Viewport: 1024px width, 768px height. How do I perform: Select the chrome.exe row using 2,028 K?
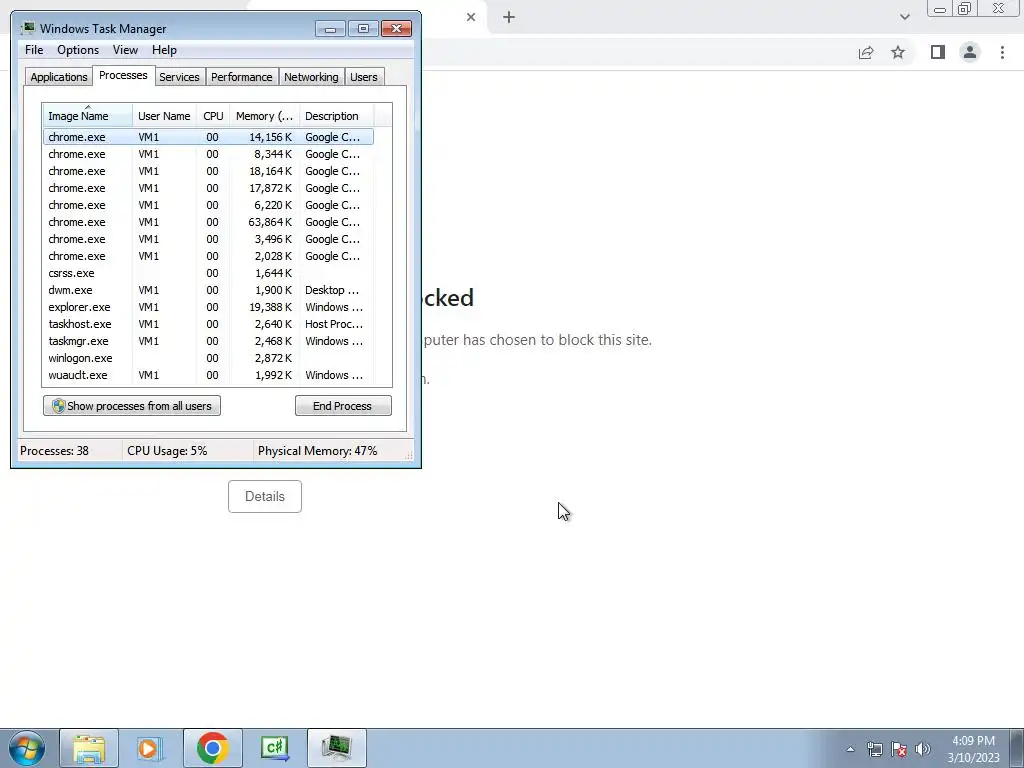point(208,256)
